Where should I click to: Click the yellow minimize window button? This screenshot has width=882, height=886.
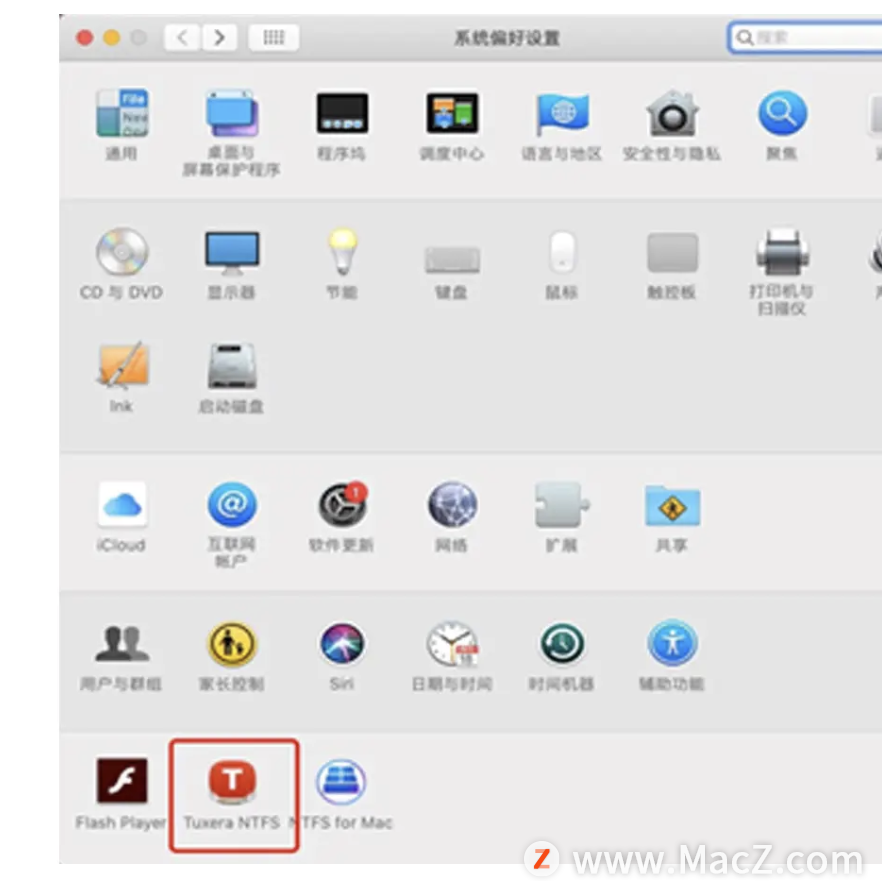tap(112, 38)
